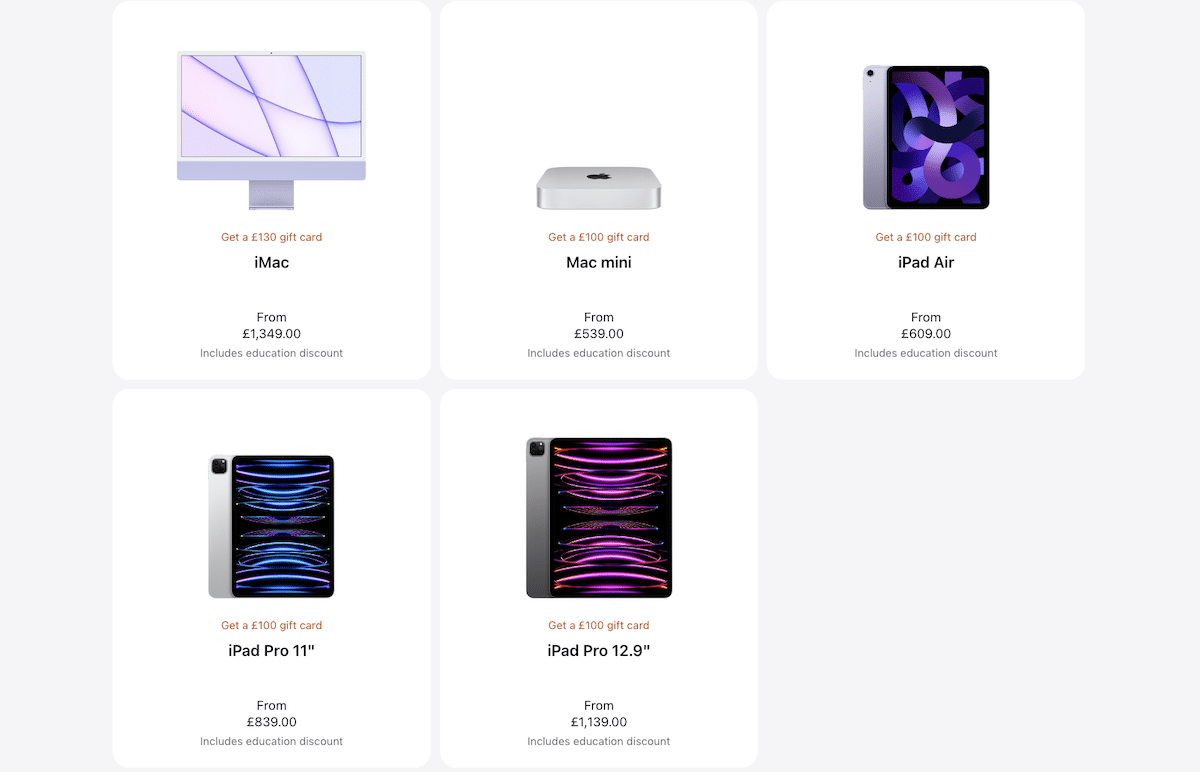Click the iPad Pro 11" gift card offer
Viewport: 1200px width, 772px height.
pos(271,625)
